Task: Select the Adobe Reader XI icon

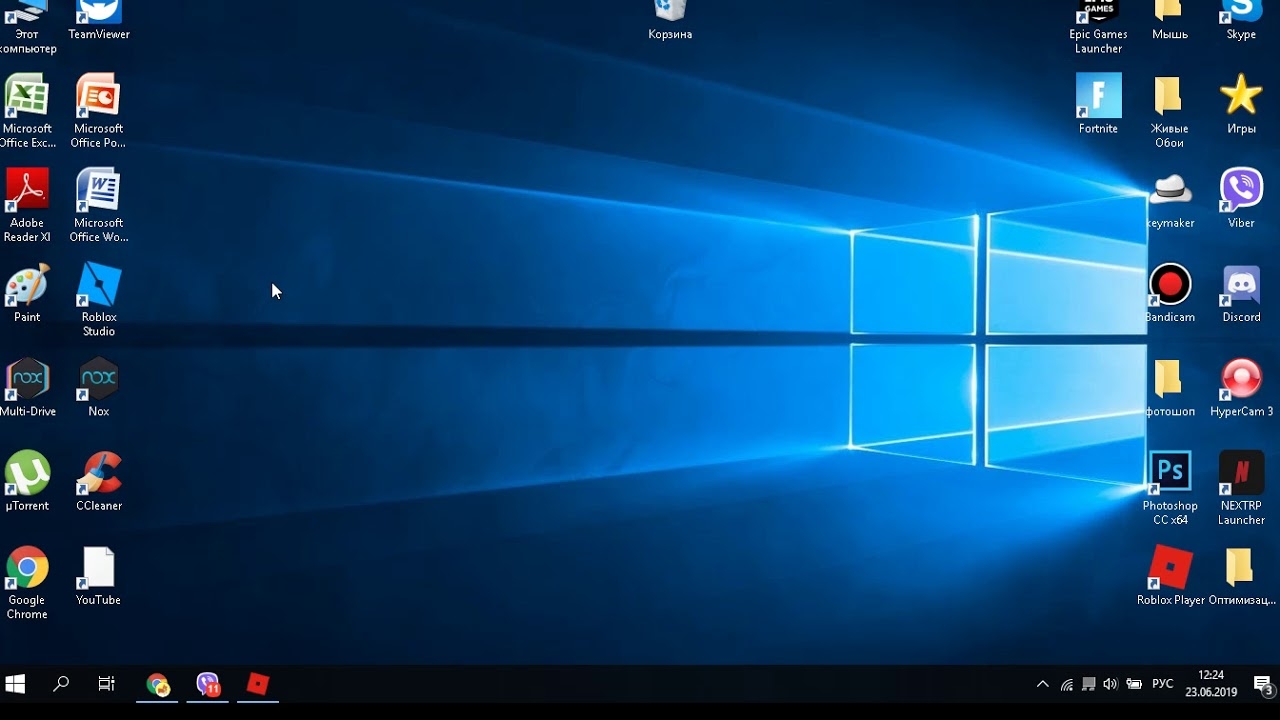Action: tap(27, 205)
